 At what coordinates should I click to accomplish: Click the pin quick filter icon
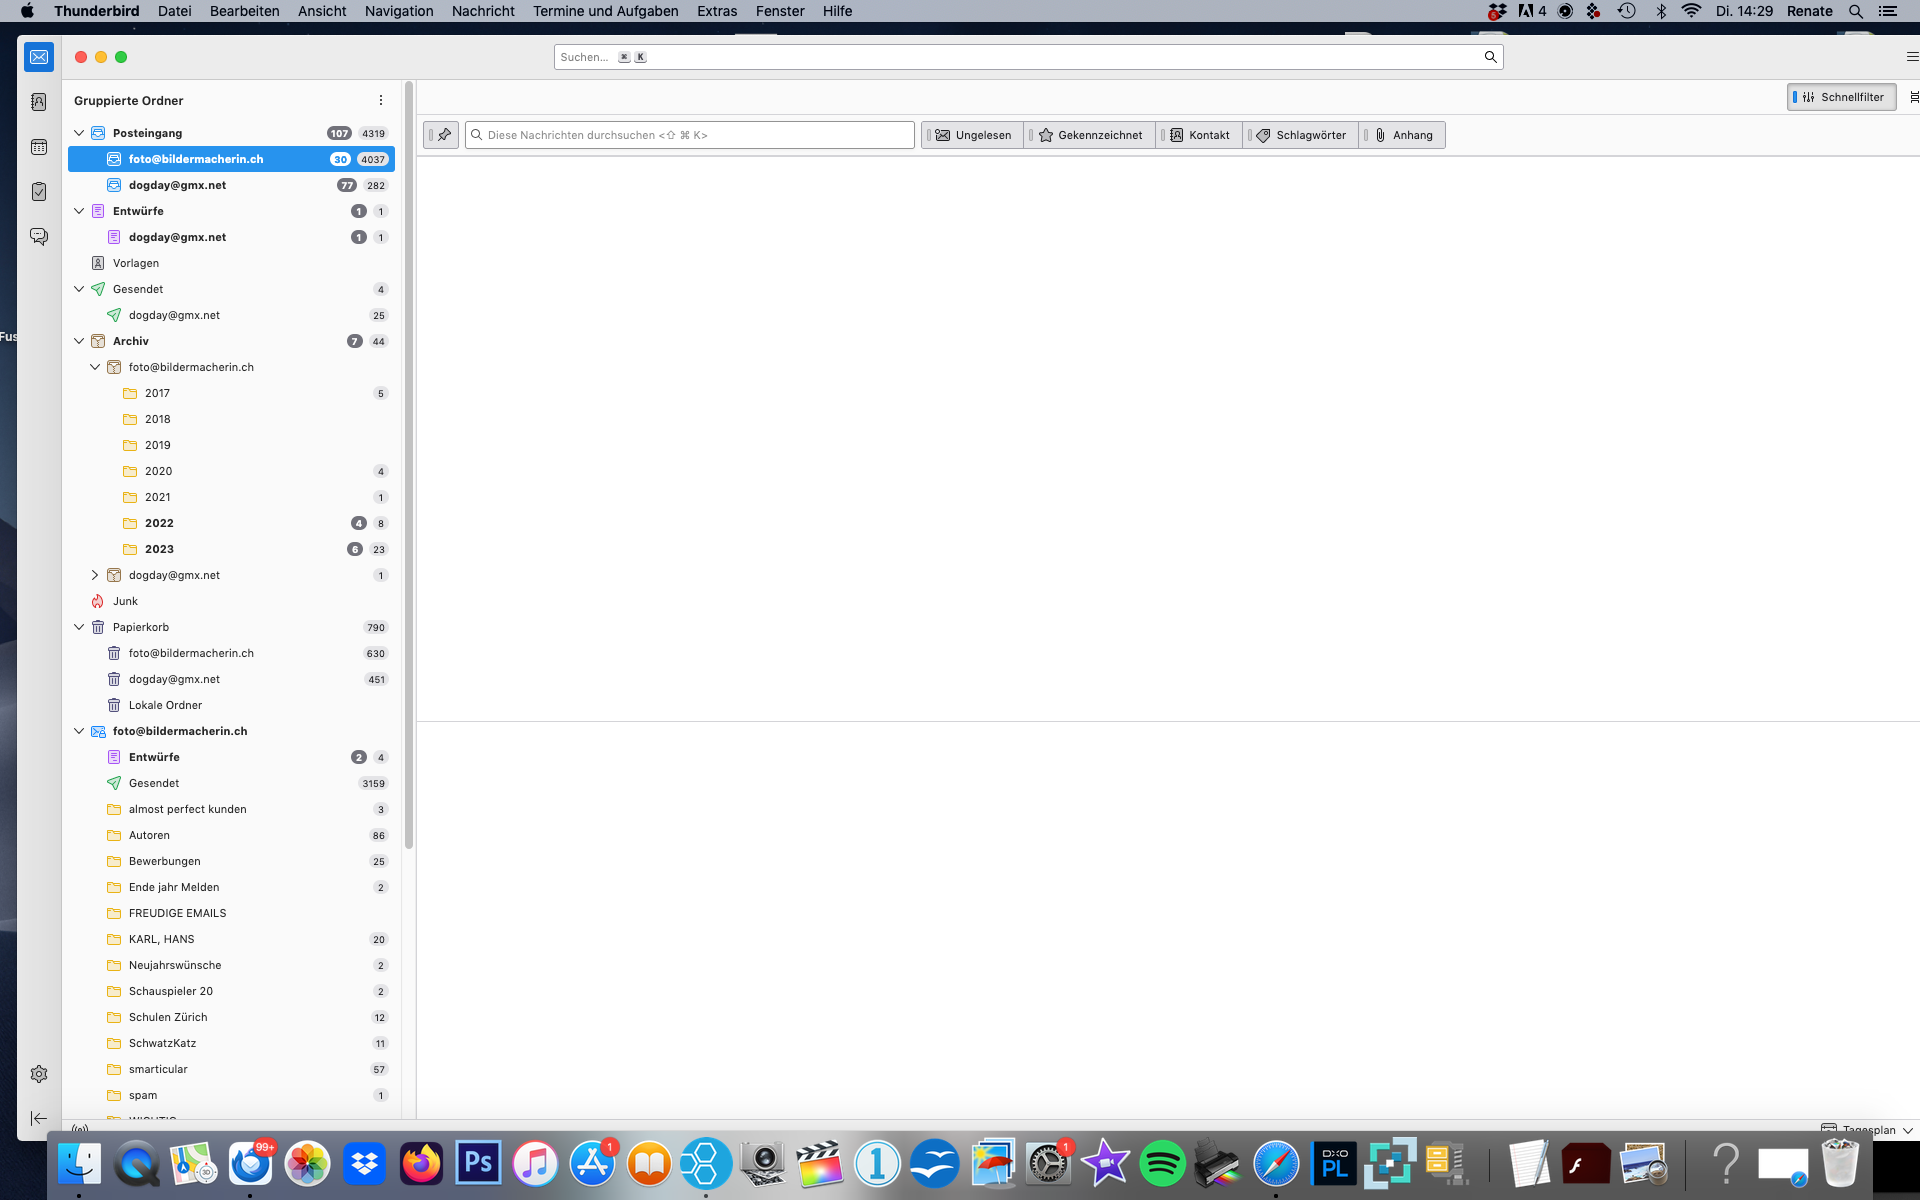[x=442, y=135]
